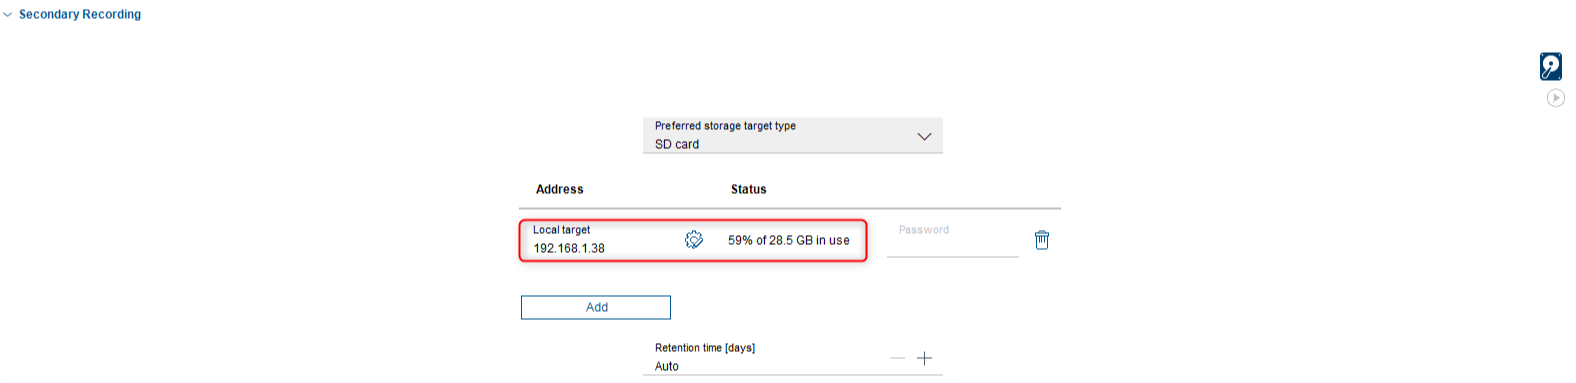Decrease retention time with minus icon

click(897, 358)
